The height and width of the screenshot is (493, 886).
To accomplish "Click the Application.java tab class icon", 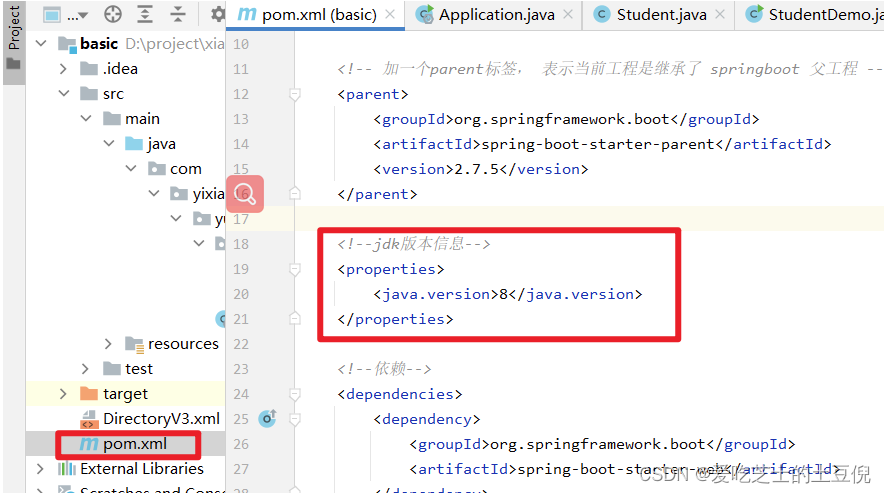I will coord(424,14).
